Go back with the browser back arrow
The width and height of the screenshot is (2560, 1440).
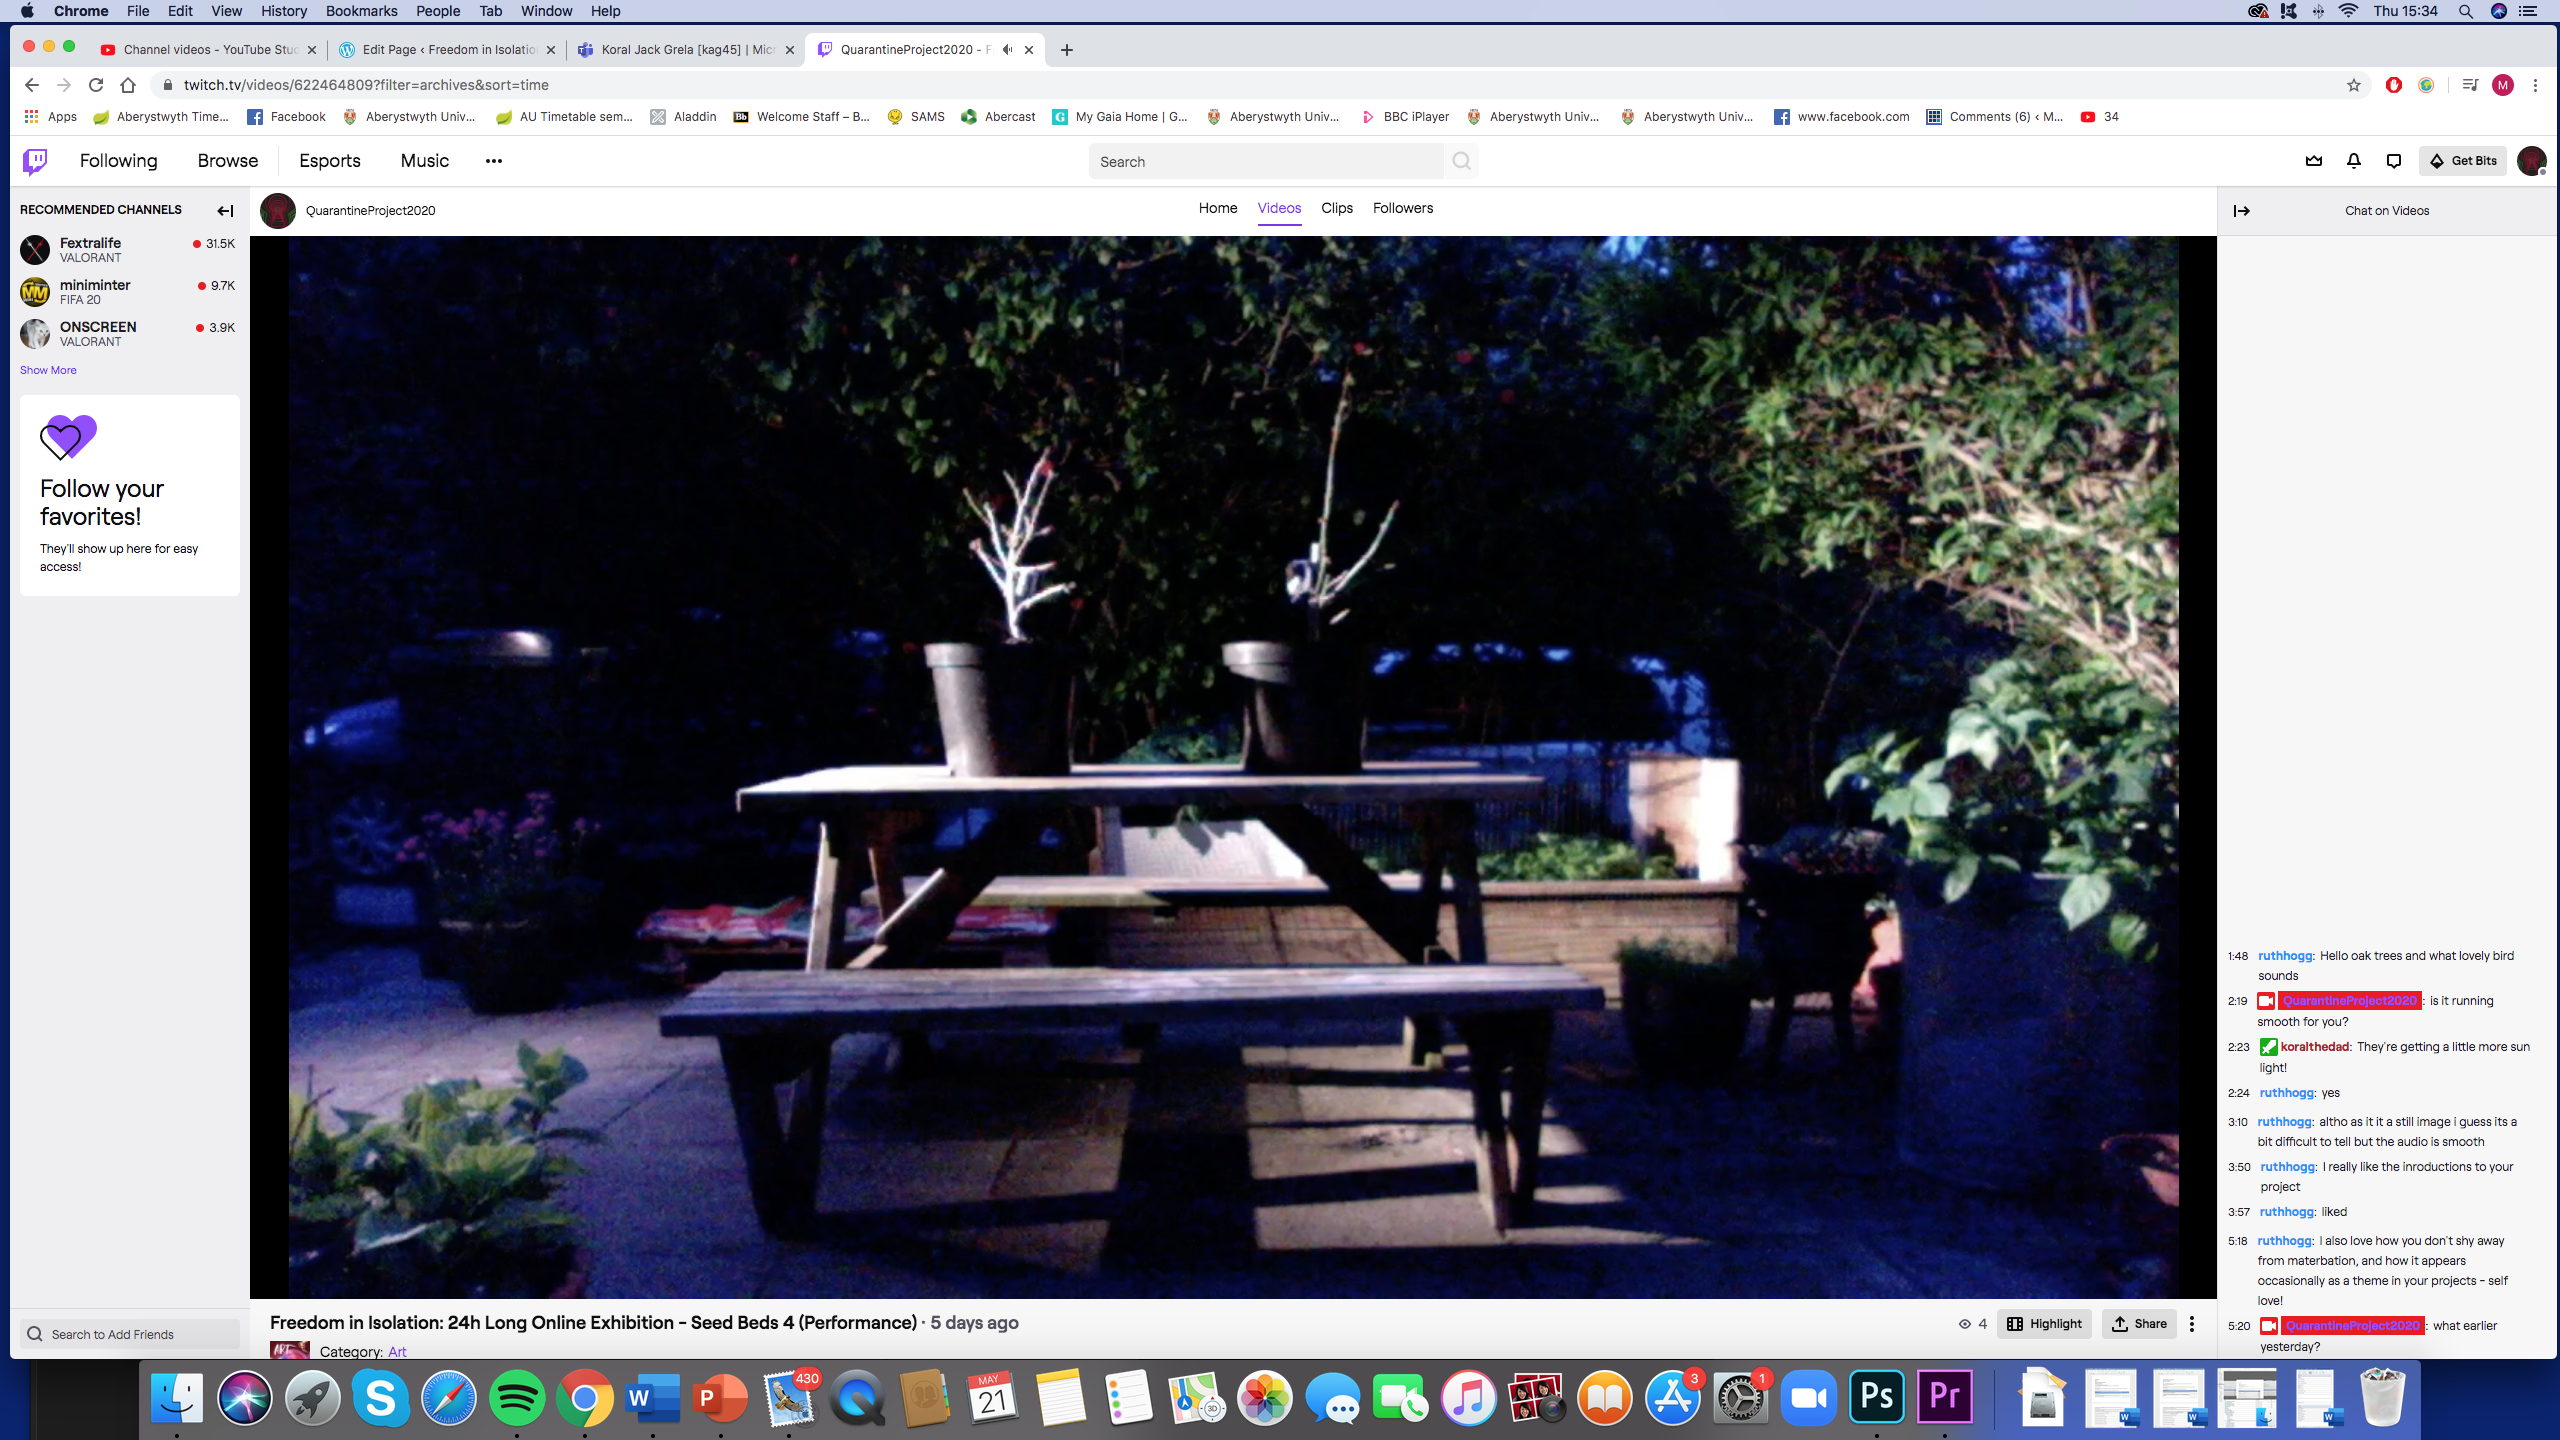(x=32, y=85)
